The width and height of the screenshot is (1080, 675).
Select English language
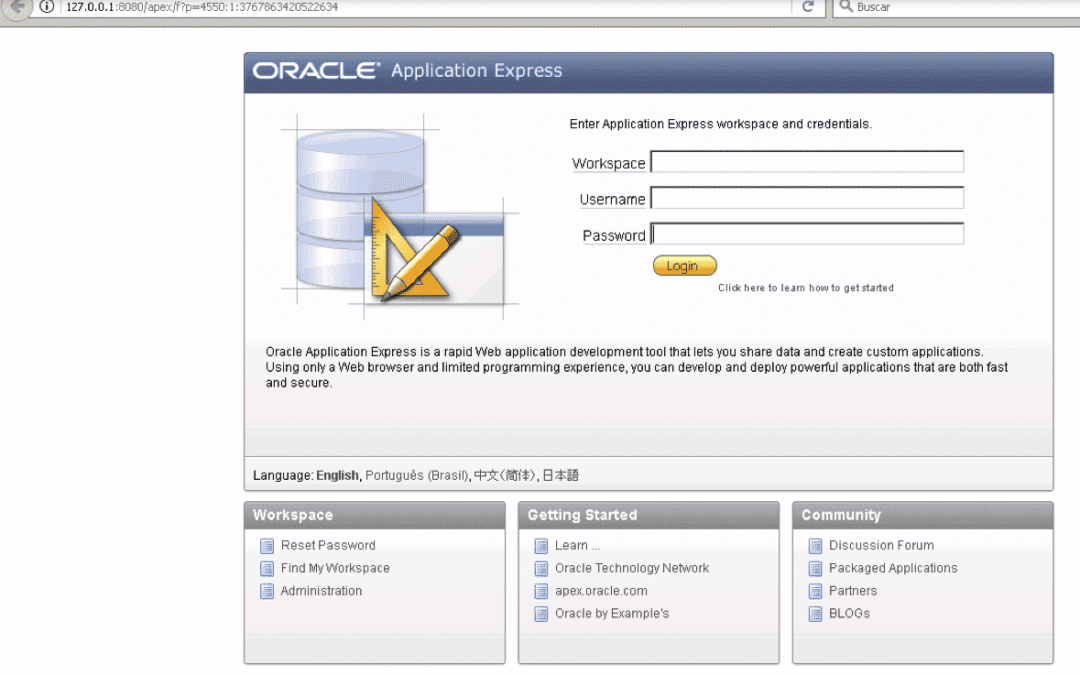pyautogui.click(x=337, y=475)
